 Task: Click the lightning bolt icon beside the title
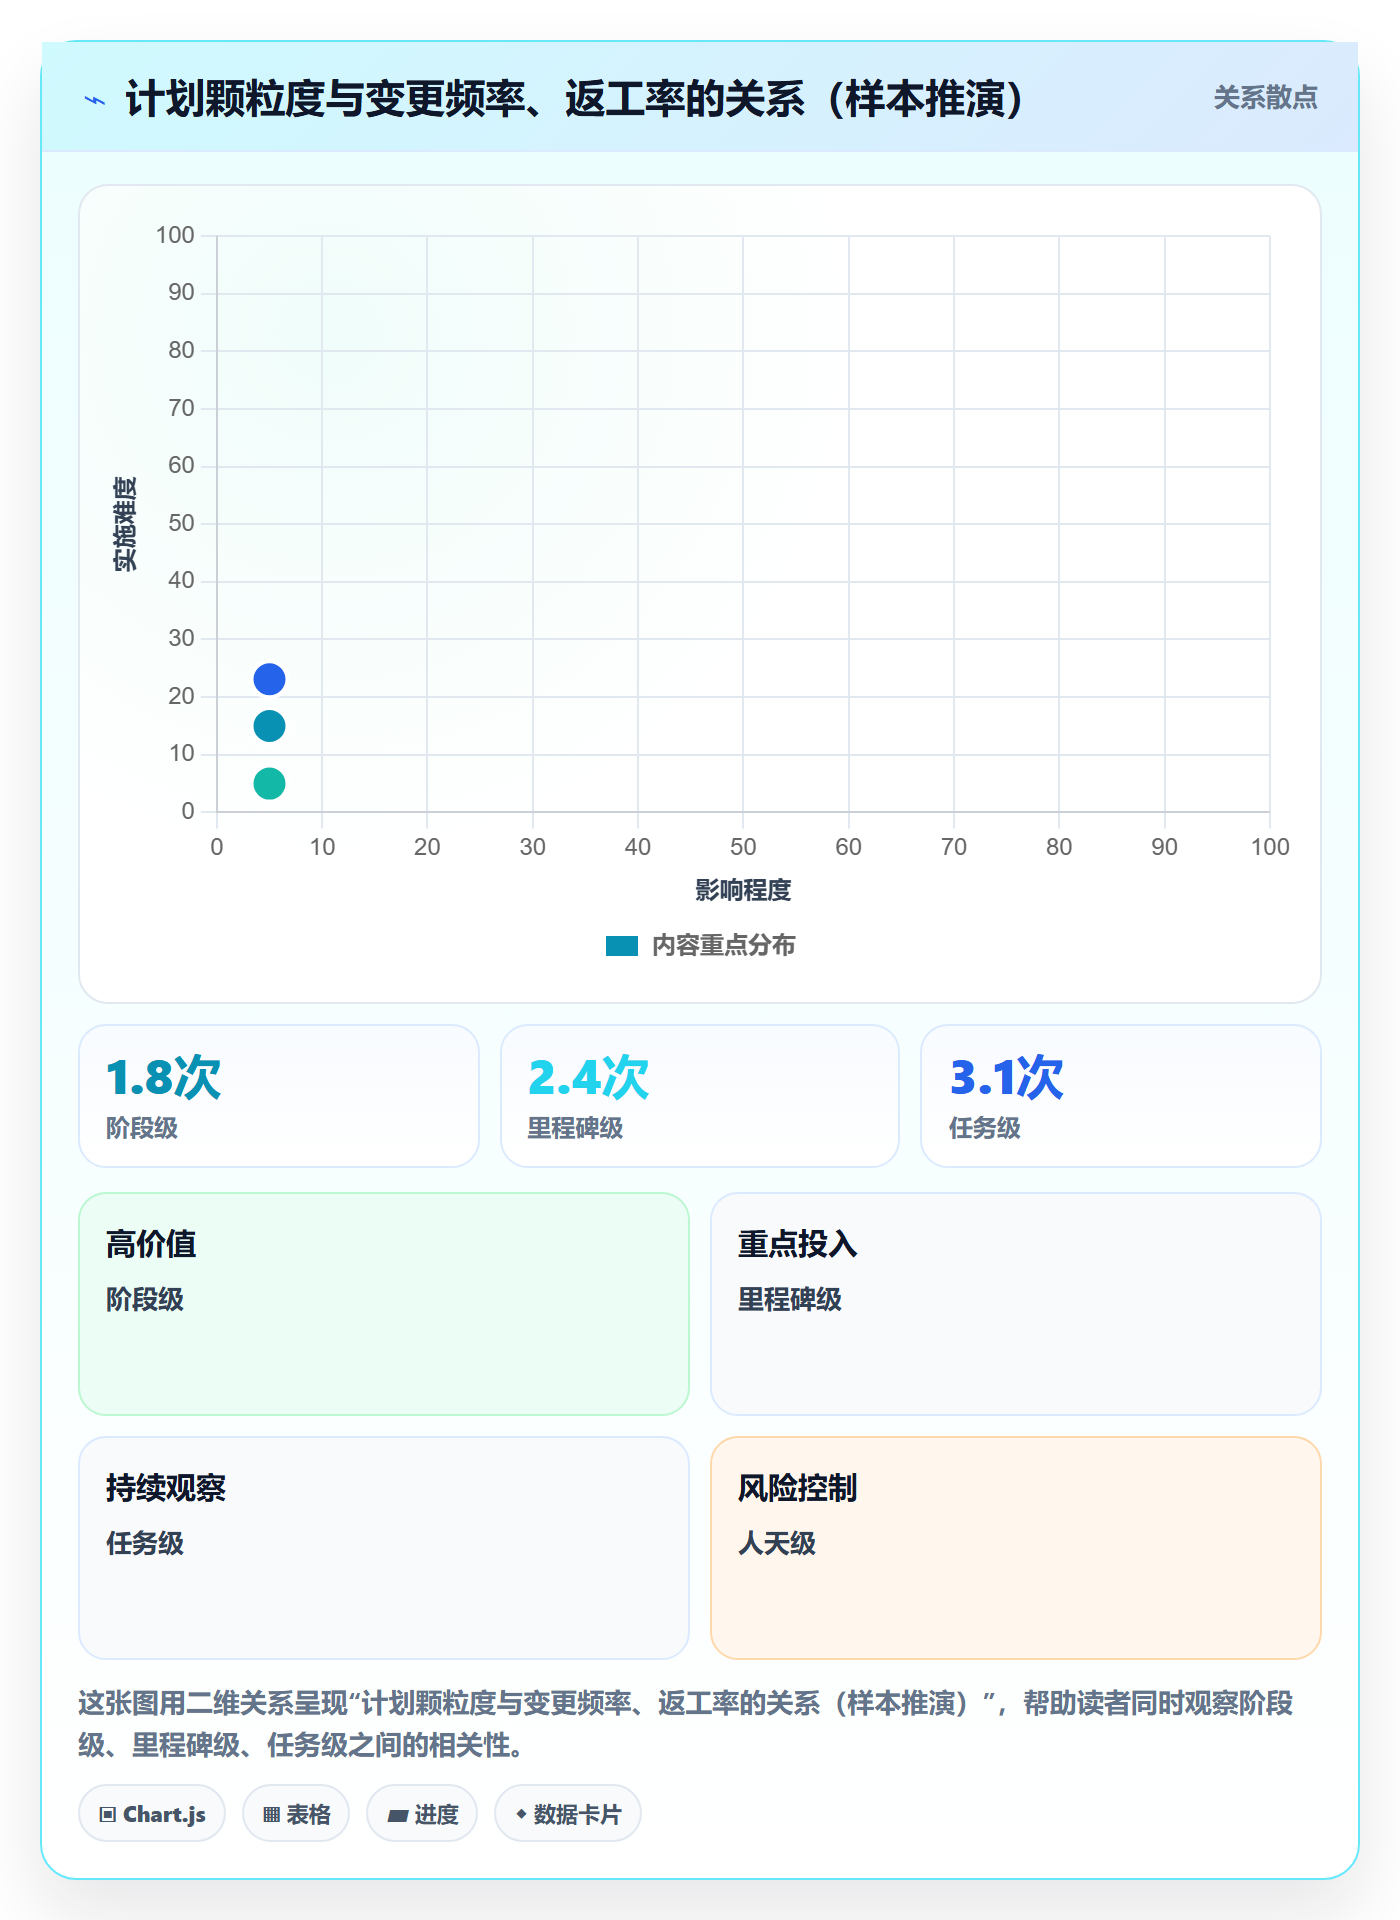(x=95, y=100)
